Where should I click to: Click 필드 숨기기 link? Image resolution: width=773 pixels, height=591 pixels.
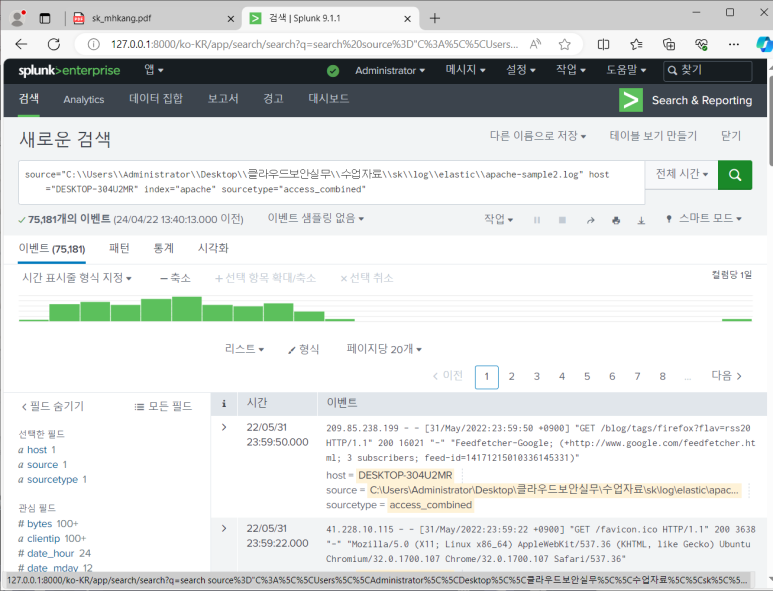[53, 406]
